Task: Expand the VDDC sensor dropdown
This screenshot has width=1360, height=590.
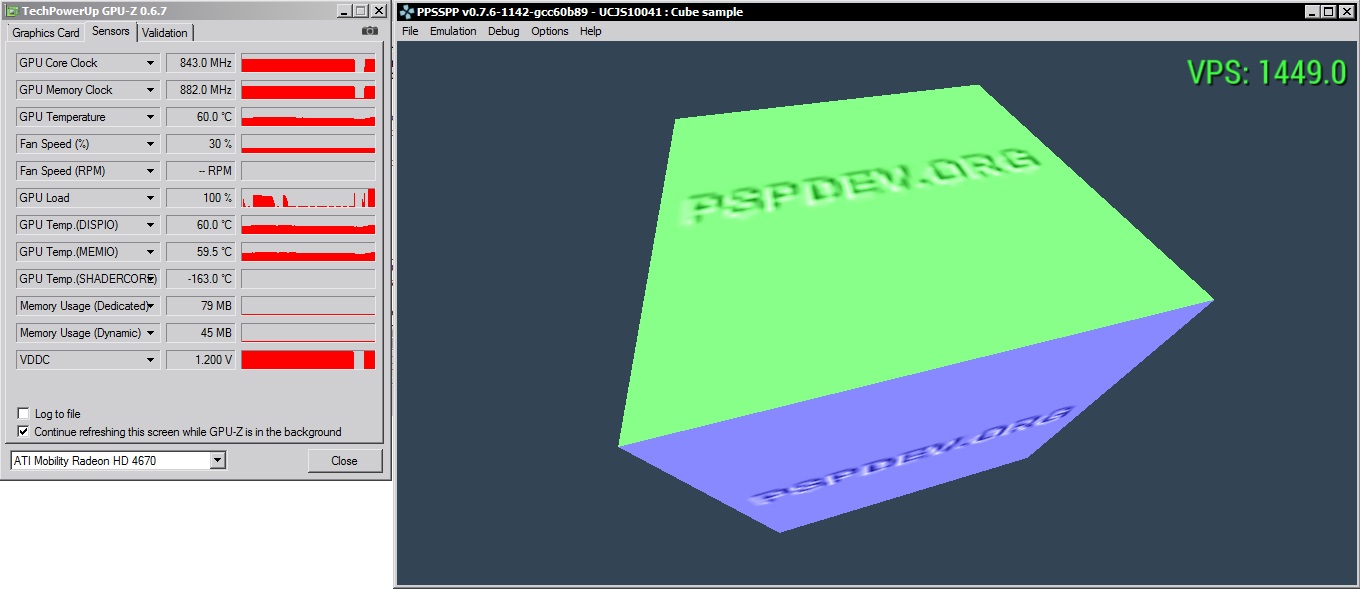Action: click(151, 360)
